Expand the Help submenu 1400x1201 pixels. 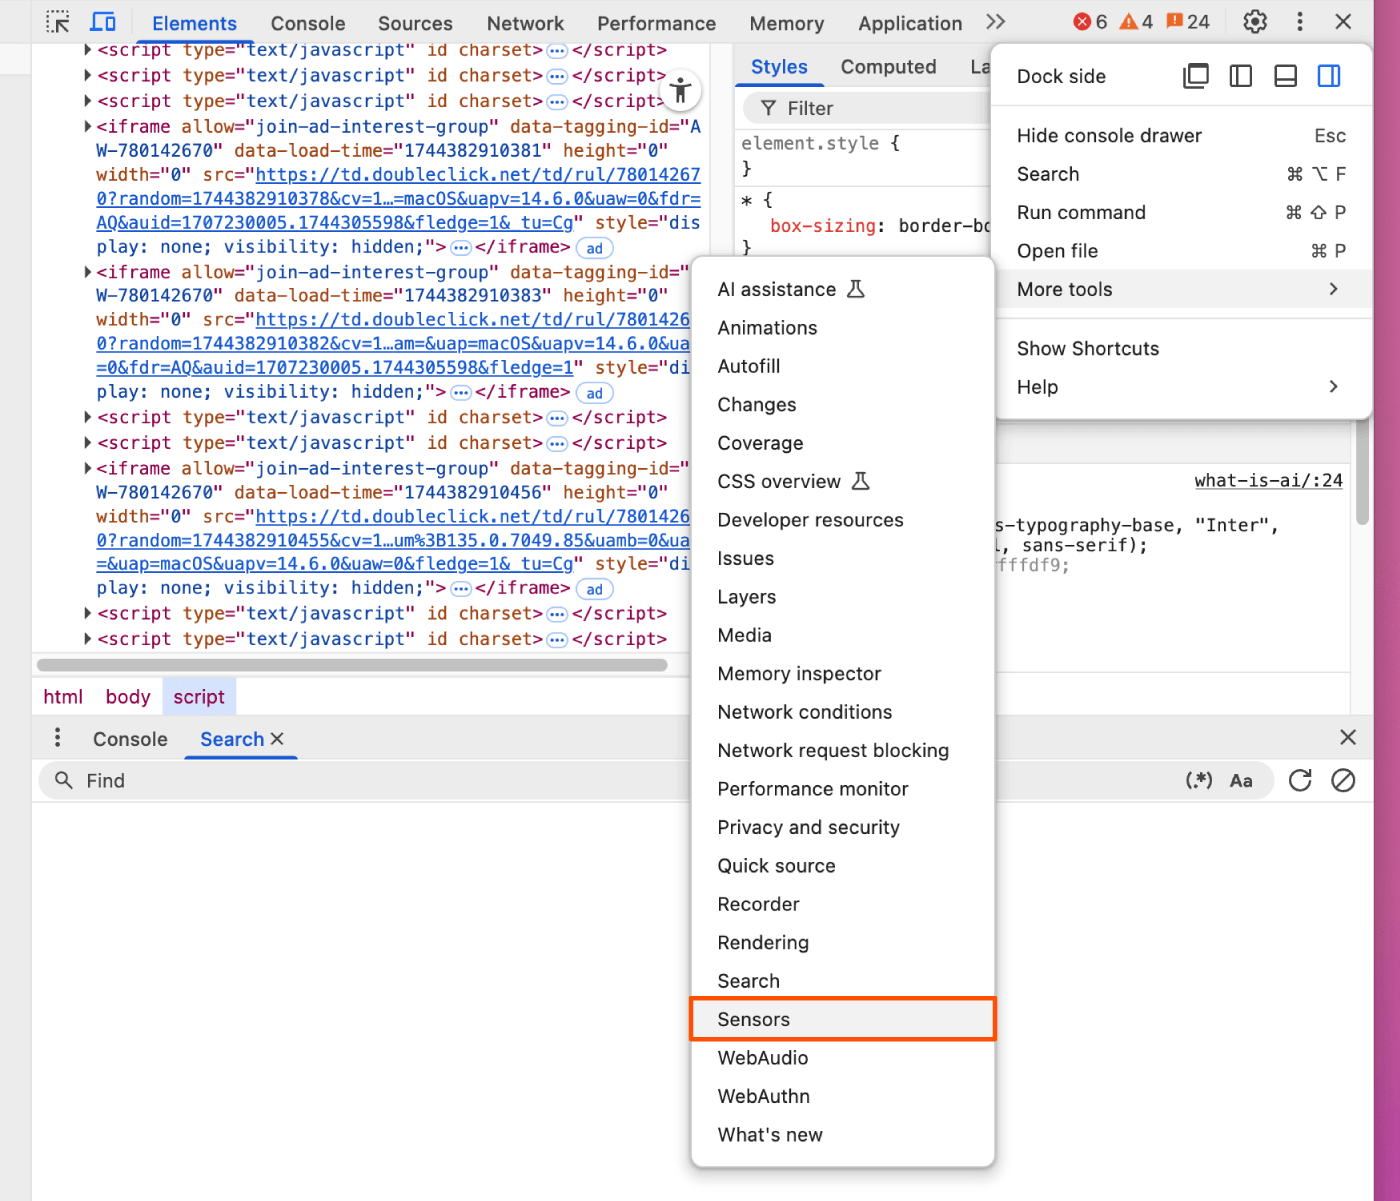click(x=1181, y=387)
